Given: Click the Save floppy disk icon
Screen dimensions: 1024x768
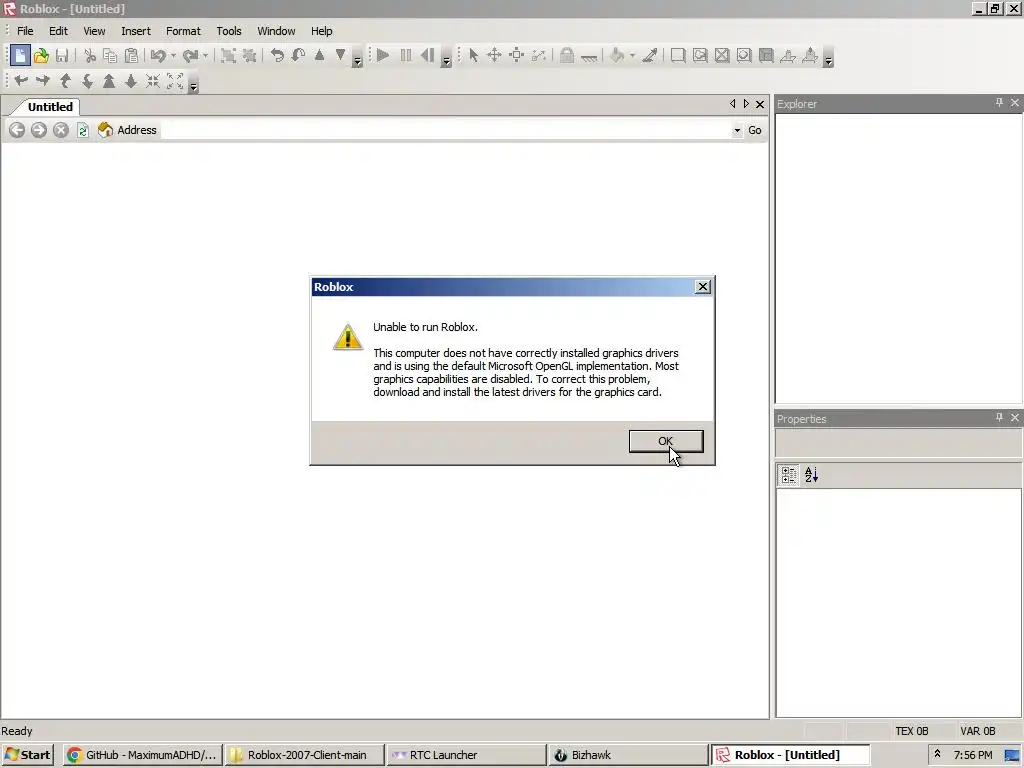Looking at the screenshot, I should (x=62, y=56).
